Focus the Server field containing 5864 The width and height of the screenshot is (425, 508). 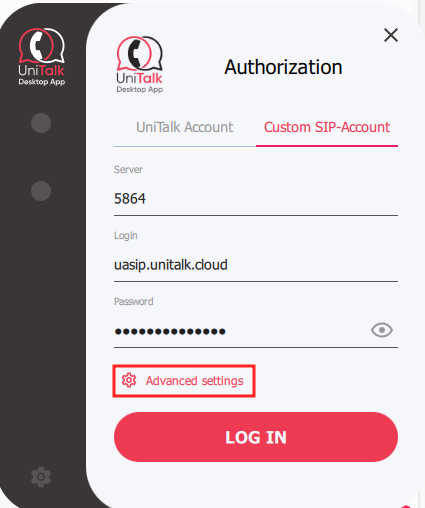click(x=256, y=199)
